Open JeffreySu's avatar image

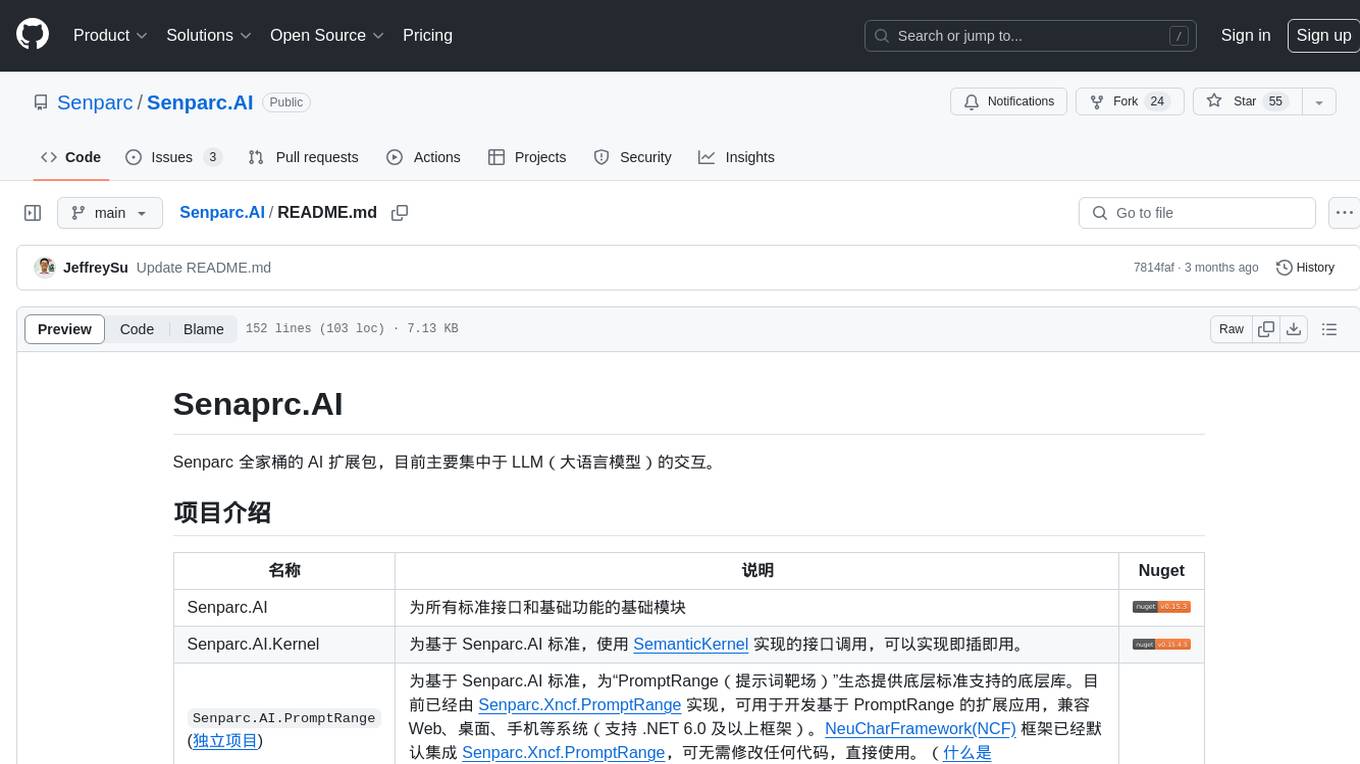[x=44, y=267]
